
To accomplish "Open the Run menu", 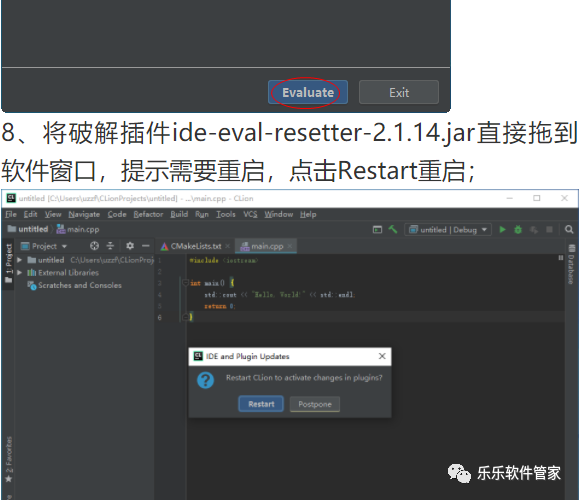I will click(202, 214).
